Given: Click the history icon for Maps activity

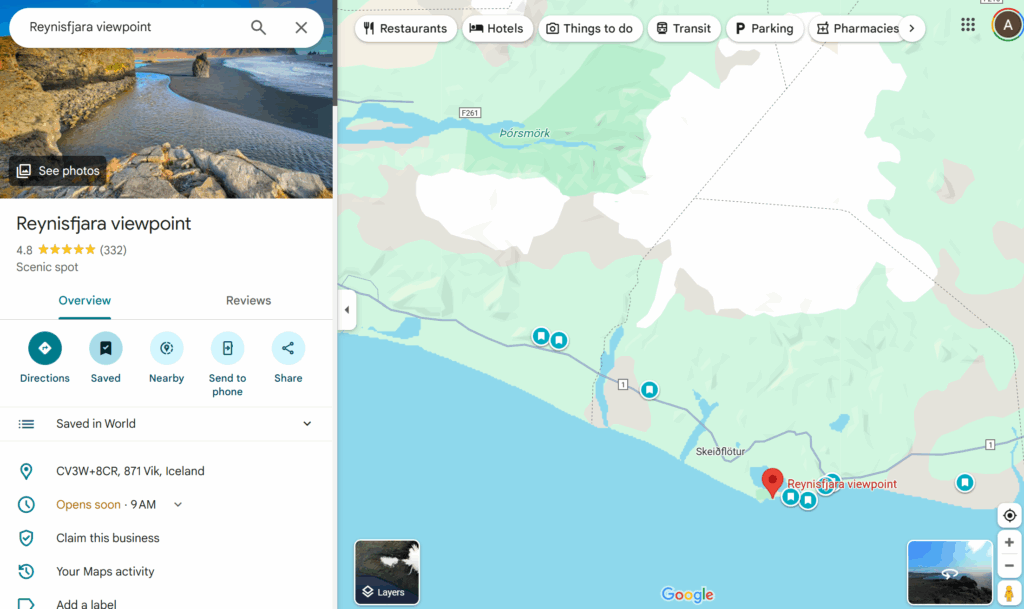Looking at the screenshot, I should point(26,572).
